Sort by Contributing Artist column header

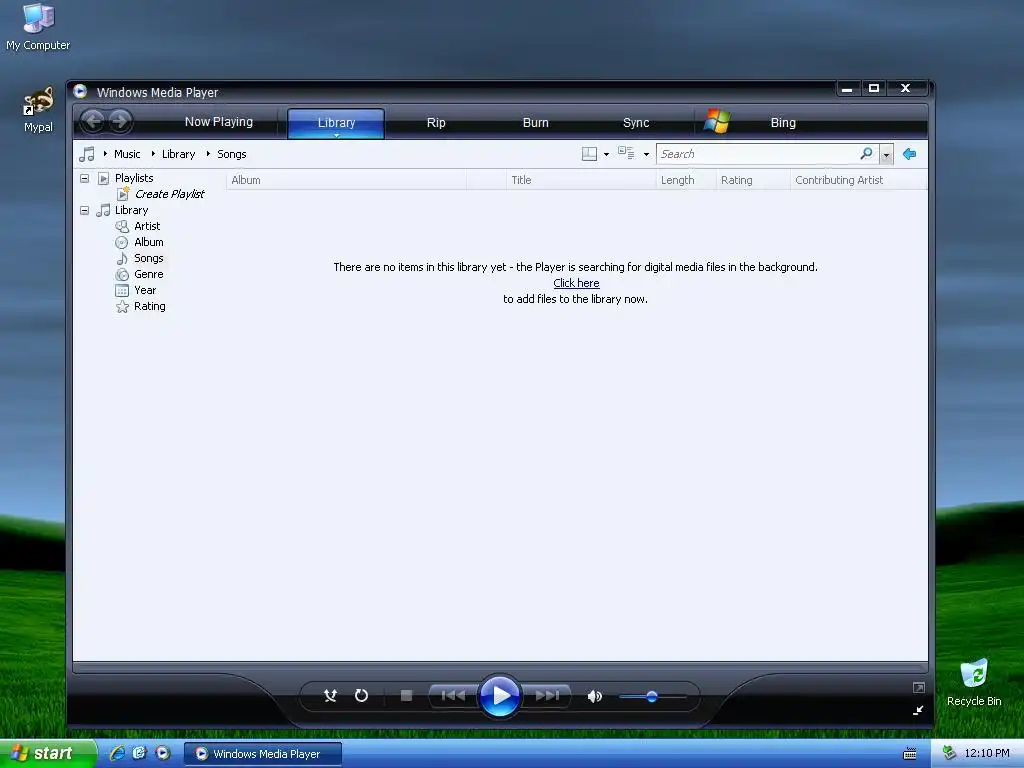click(858, 180)
